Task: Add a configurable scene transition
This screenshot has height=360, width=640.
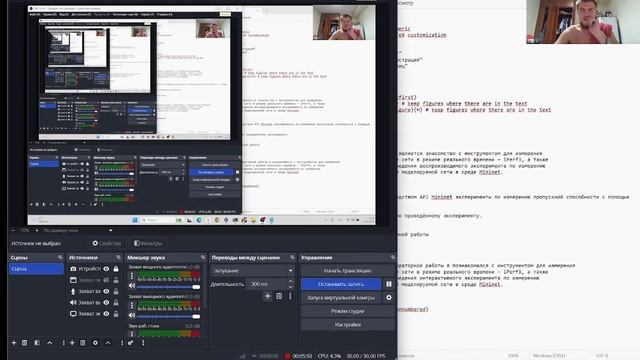Action: 268,296
